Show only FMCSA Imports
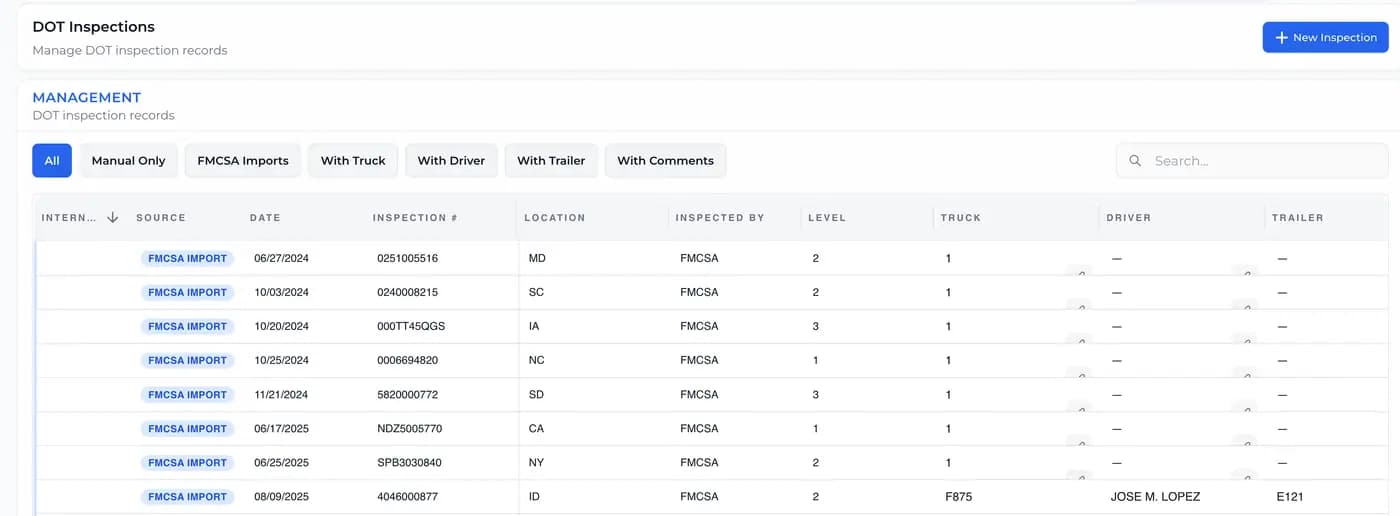Viewport: 1400px width, 516px height. click(x=243, y=161)
